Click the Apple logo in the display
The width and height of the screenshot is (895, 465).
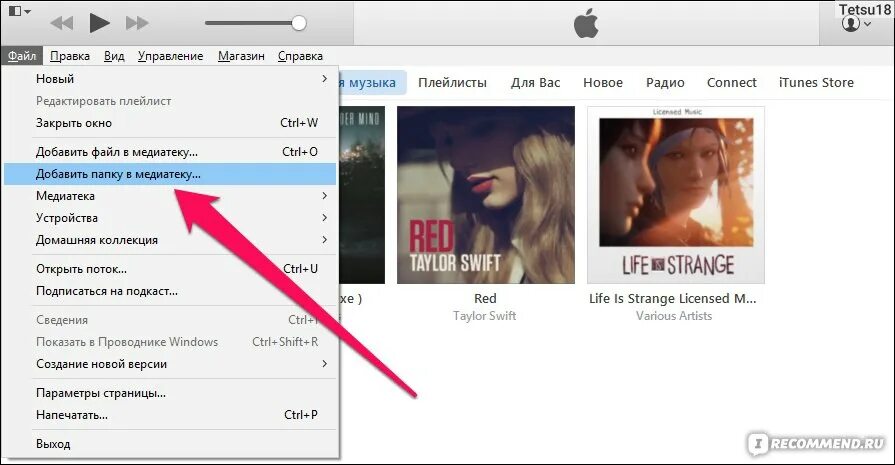point(586,25)
